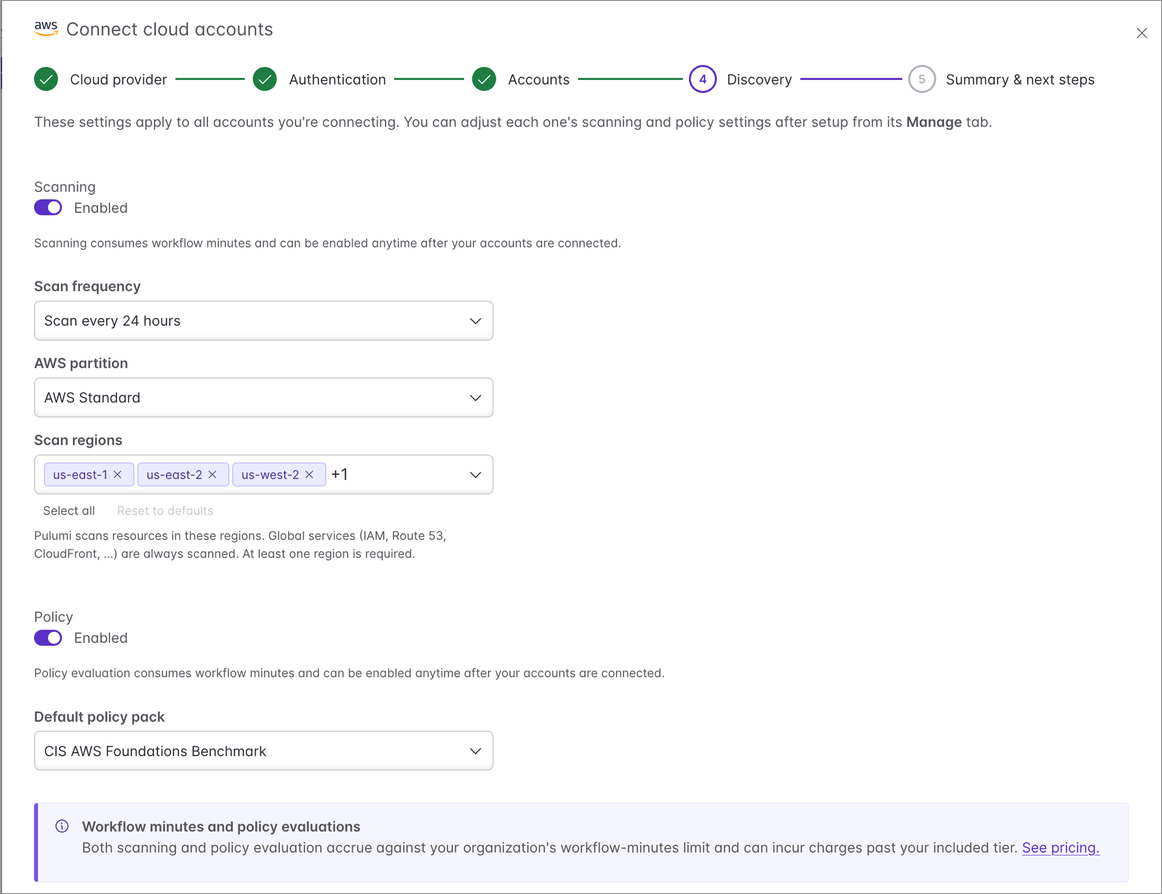Close the Connect cloud accounts dialog
The width and height of the screenshot is (1162, 894).
click(1141, 33)
